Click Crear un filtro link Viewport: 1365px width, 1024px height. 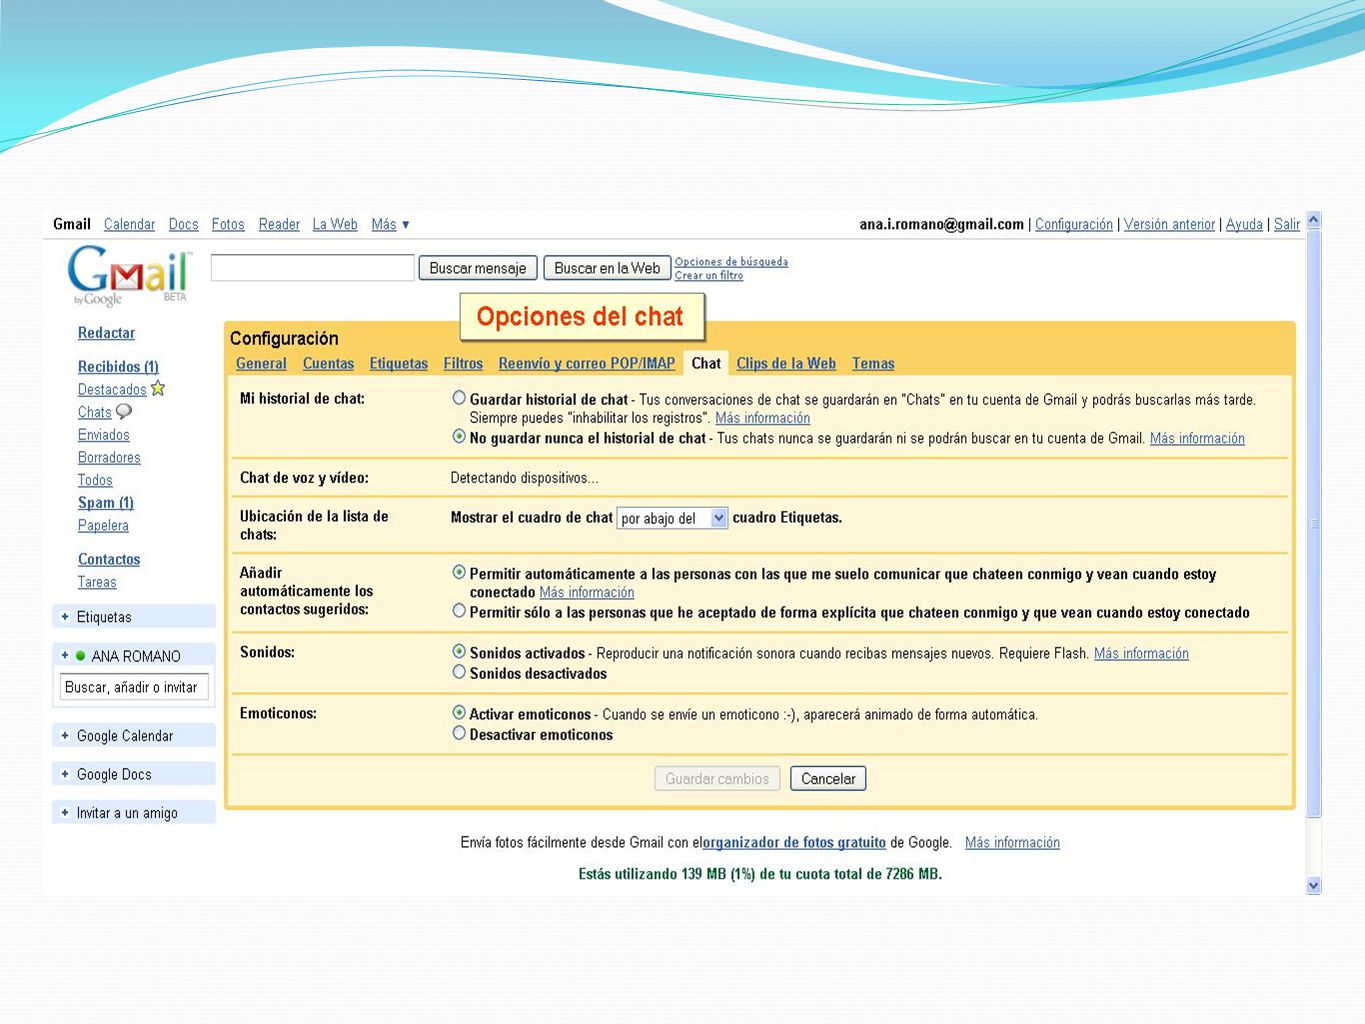[x=709, y=275]
